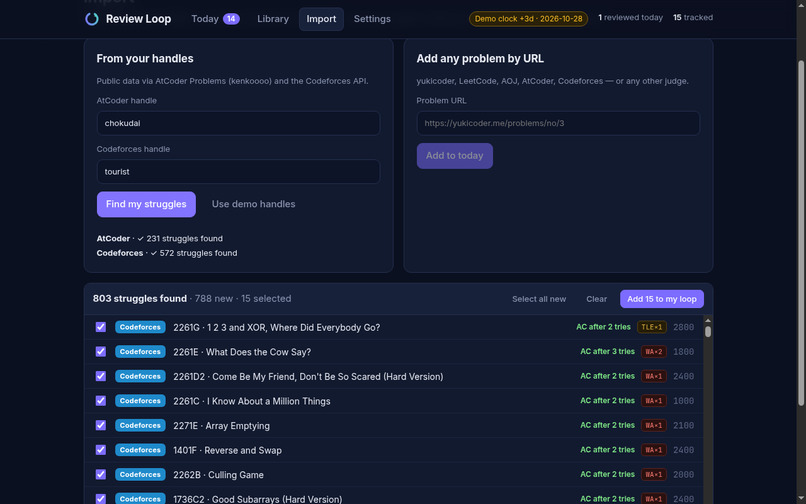Open the Today tab

[215, 19]
